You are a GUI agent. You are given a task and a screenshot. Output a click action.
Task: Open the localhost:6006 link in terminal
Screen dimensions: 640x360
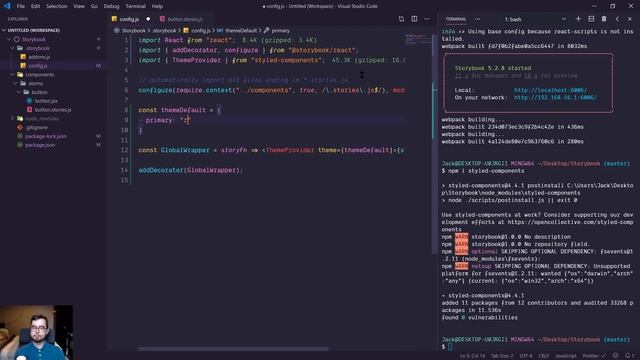tap(550, 90)
